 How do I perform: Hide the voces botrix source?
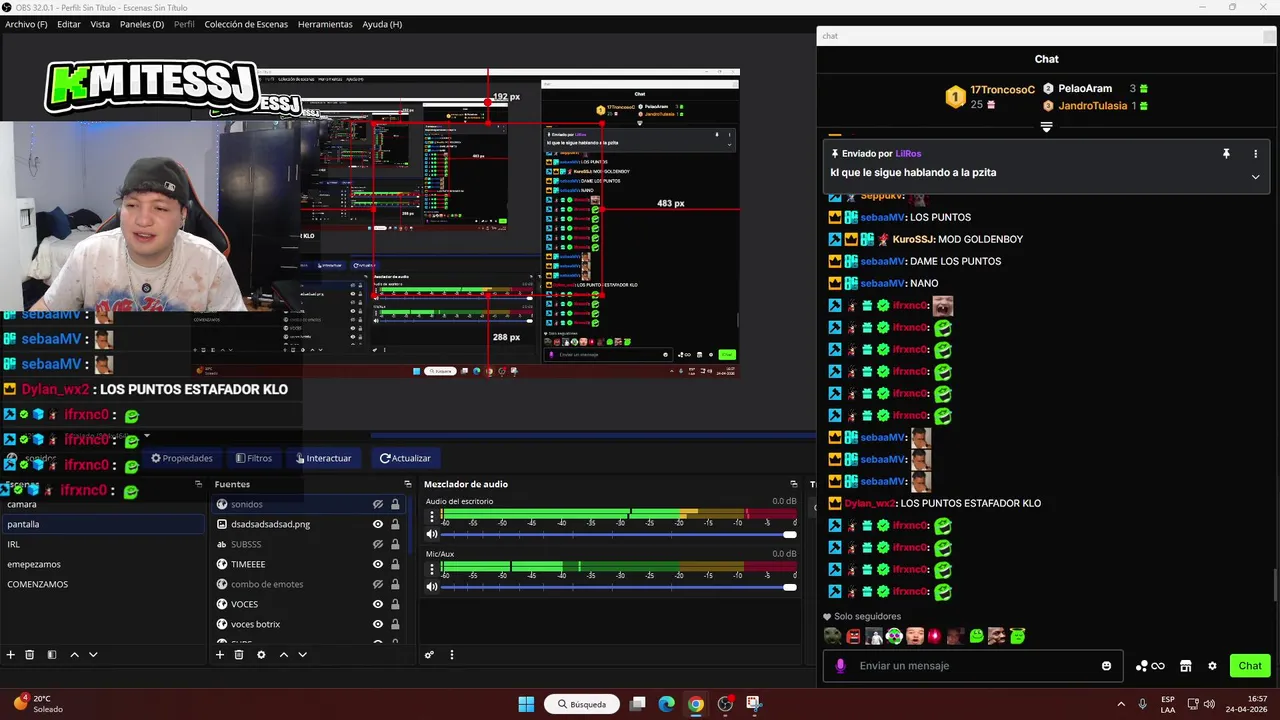point(378,624)
